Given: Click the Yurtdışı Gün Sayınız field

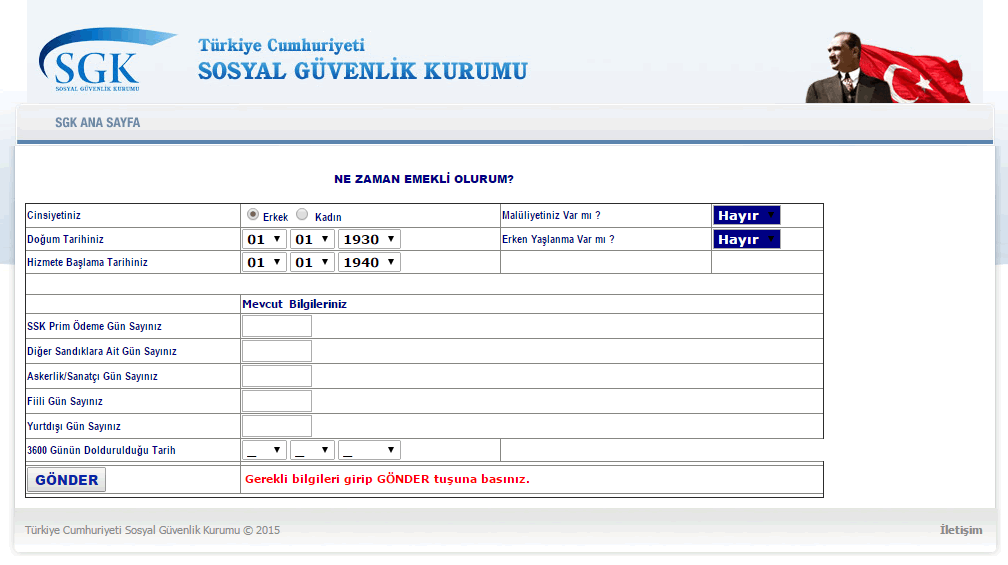Looking at the screenshot, I should point(277,426).
